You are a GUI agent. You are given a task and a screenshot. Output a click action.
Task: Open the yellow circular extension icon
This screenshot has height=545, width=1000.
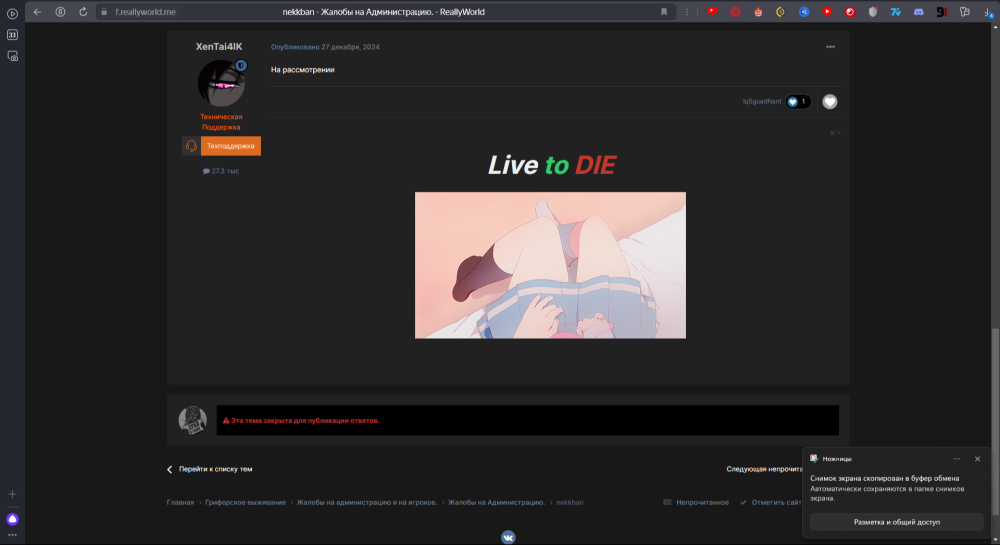click(781, 11)
